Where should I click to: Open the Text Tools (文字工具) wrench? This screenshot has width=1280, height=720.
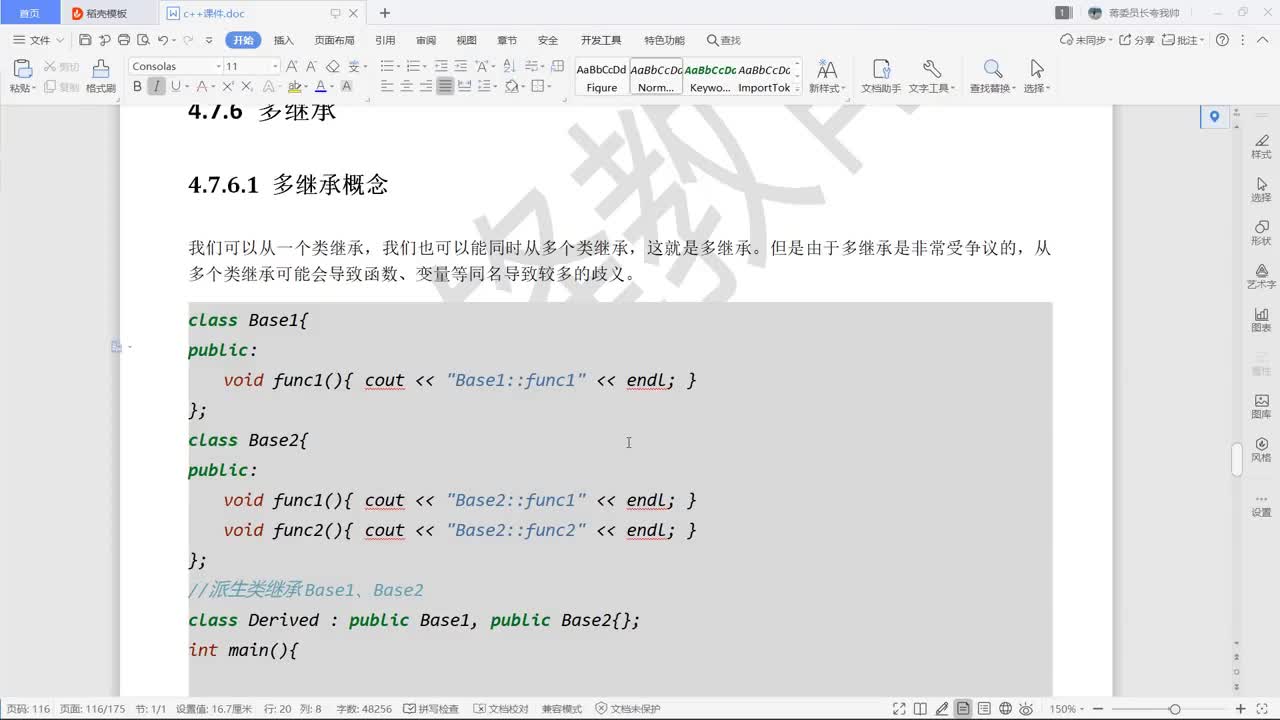[931, 69]
